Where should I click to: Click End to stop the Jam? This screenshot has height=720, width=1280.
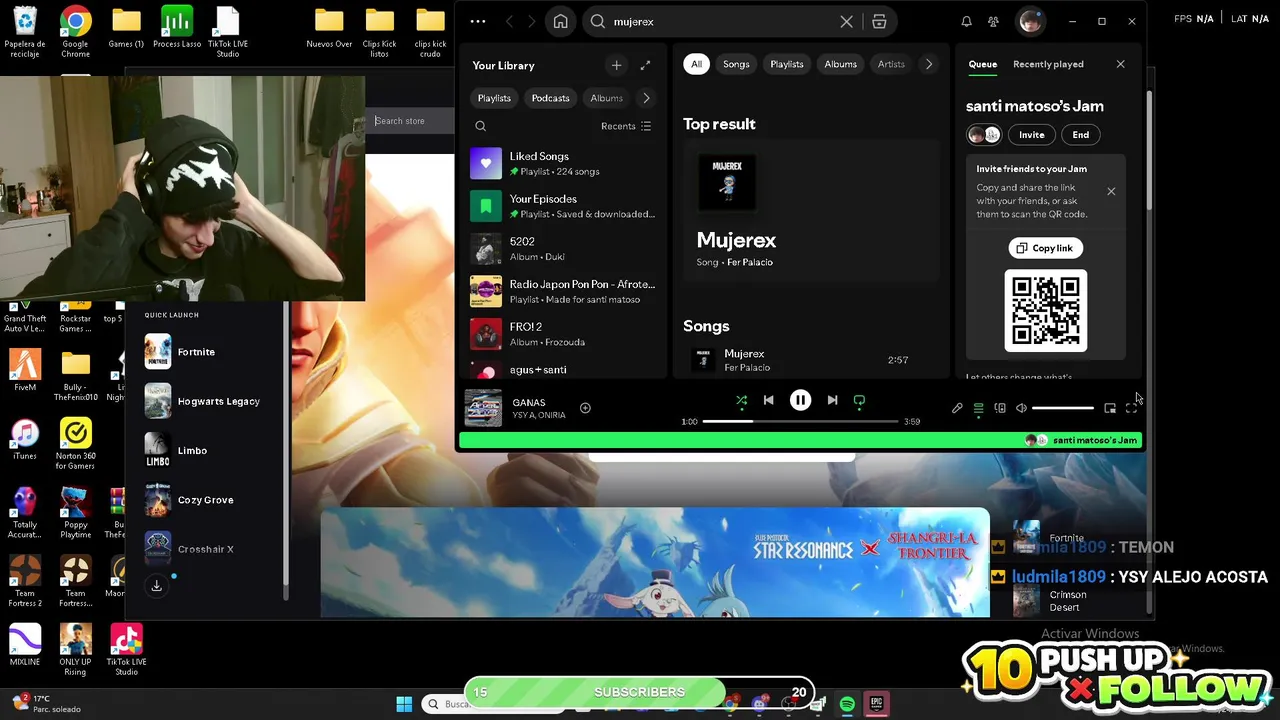1081,135
